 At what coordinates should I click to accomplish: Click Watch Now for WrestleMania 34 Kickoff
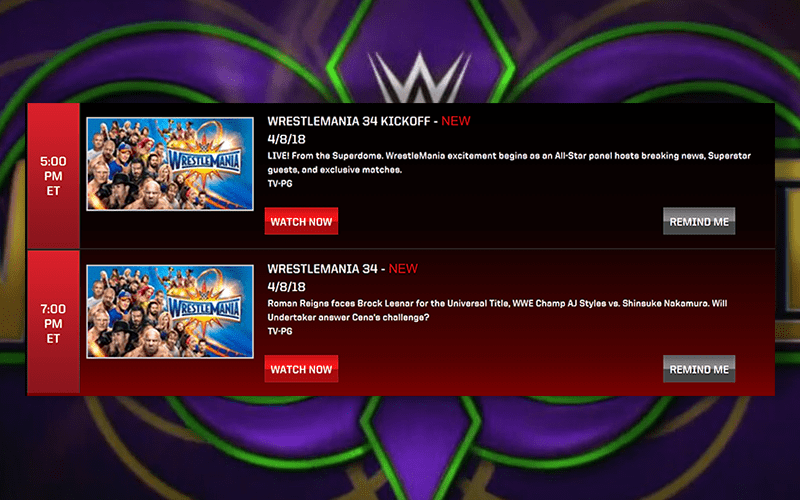[x=301, y=221]
